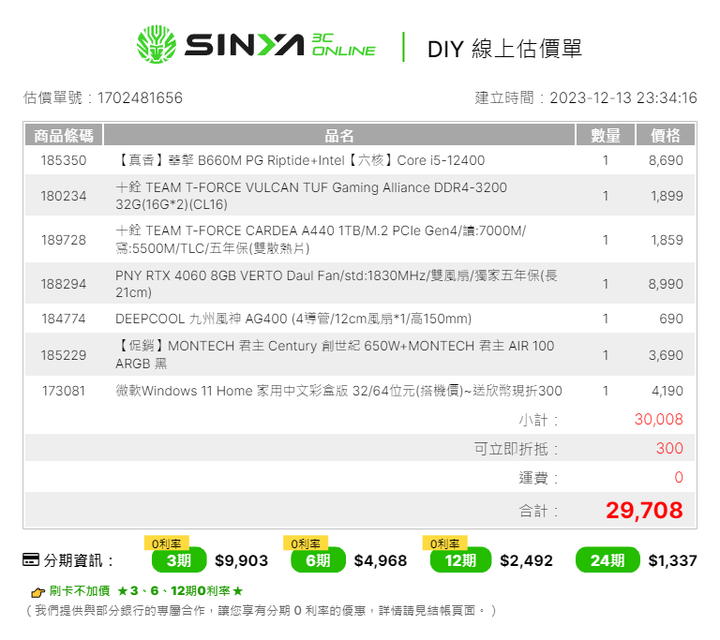Click the shipping fee value 0

(679, 477)
